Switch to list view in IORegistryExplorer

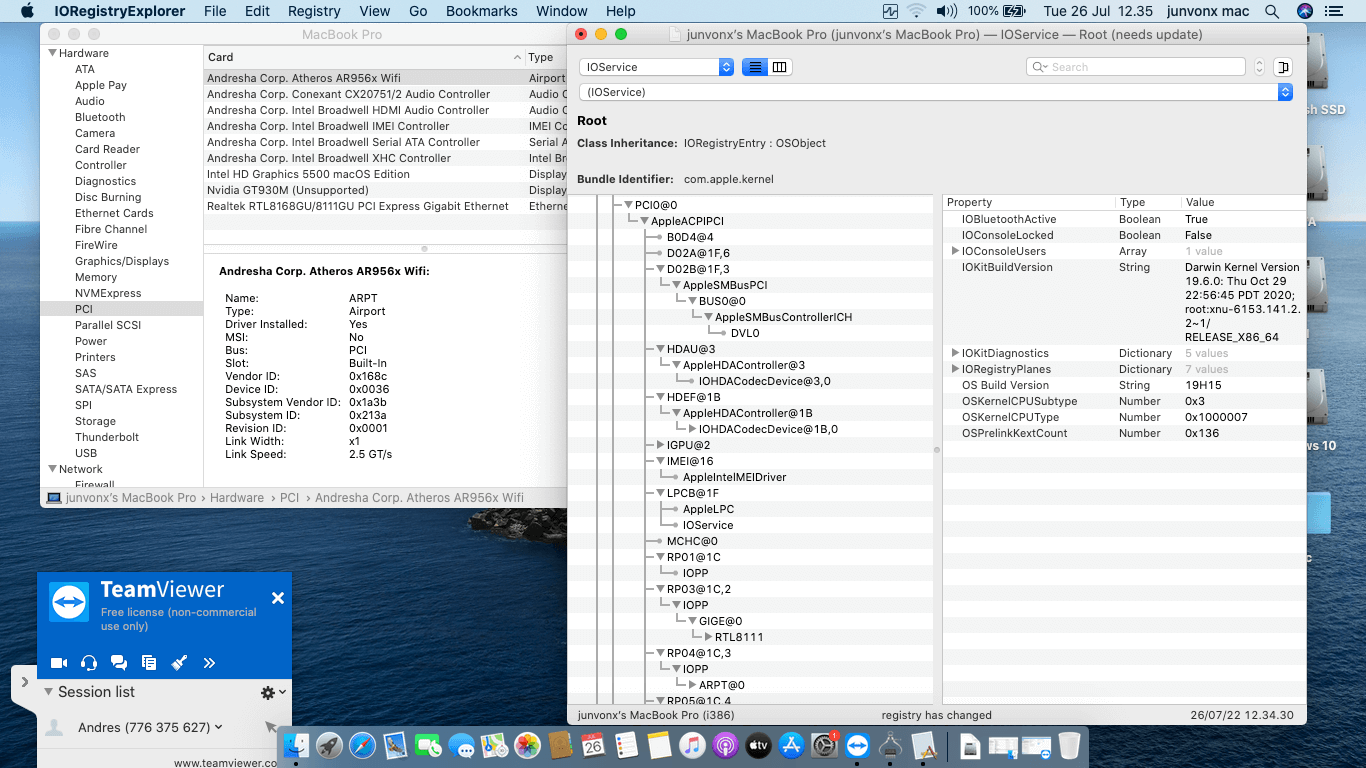(x=755, y=67)
